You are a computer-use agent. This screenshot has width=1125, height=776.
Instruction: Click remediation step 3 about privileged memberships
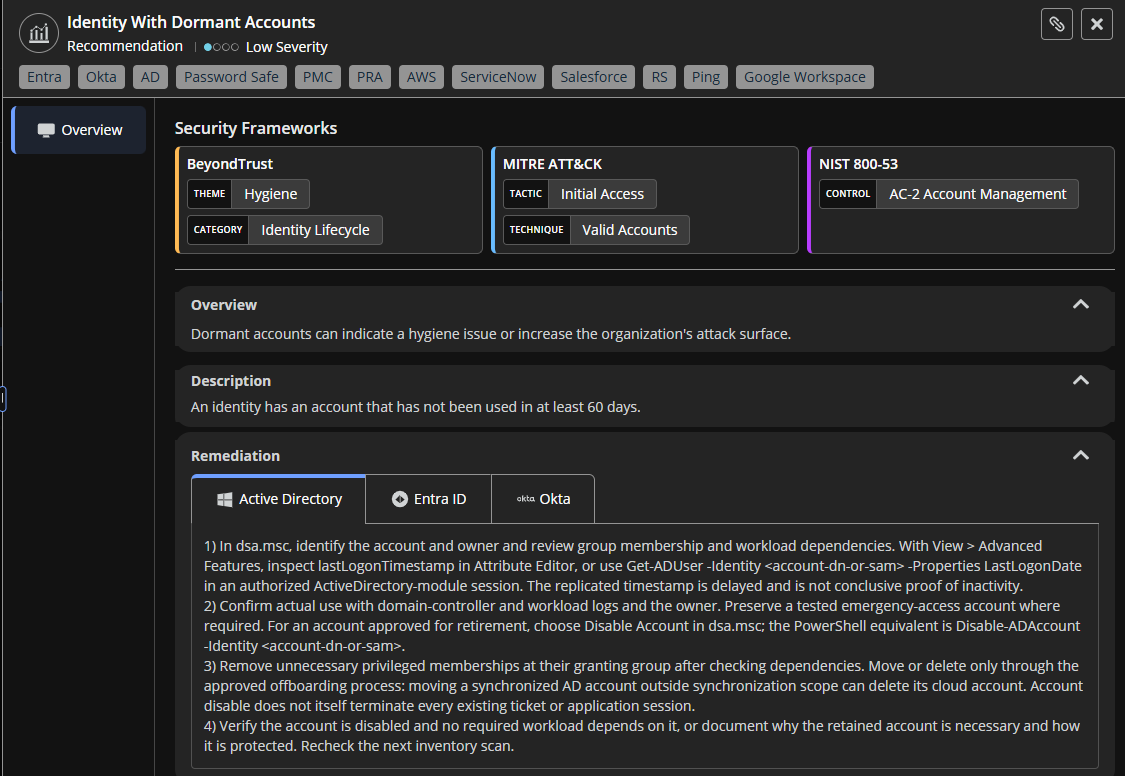[x=643, y=686]
